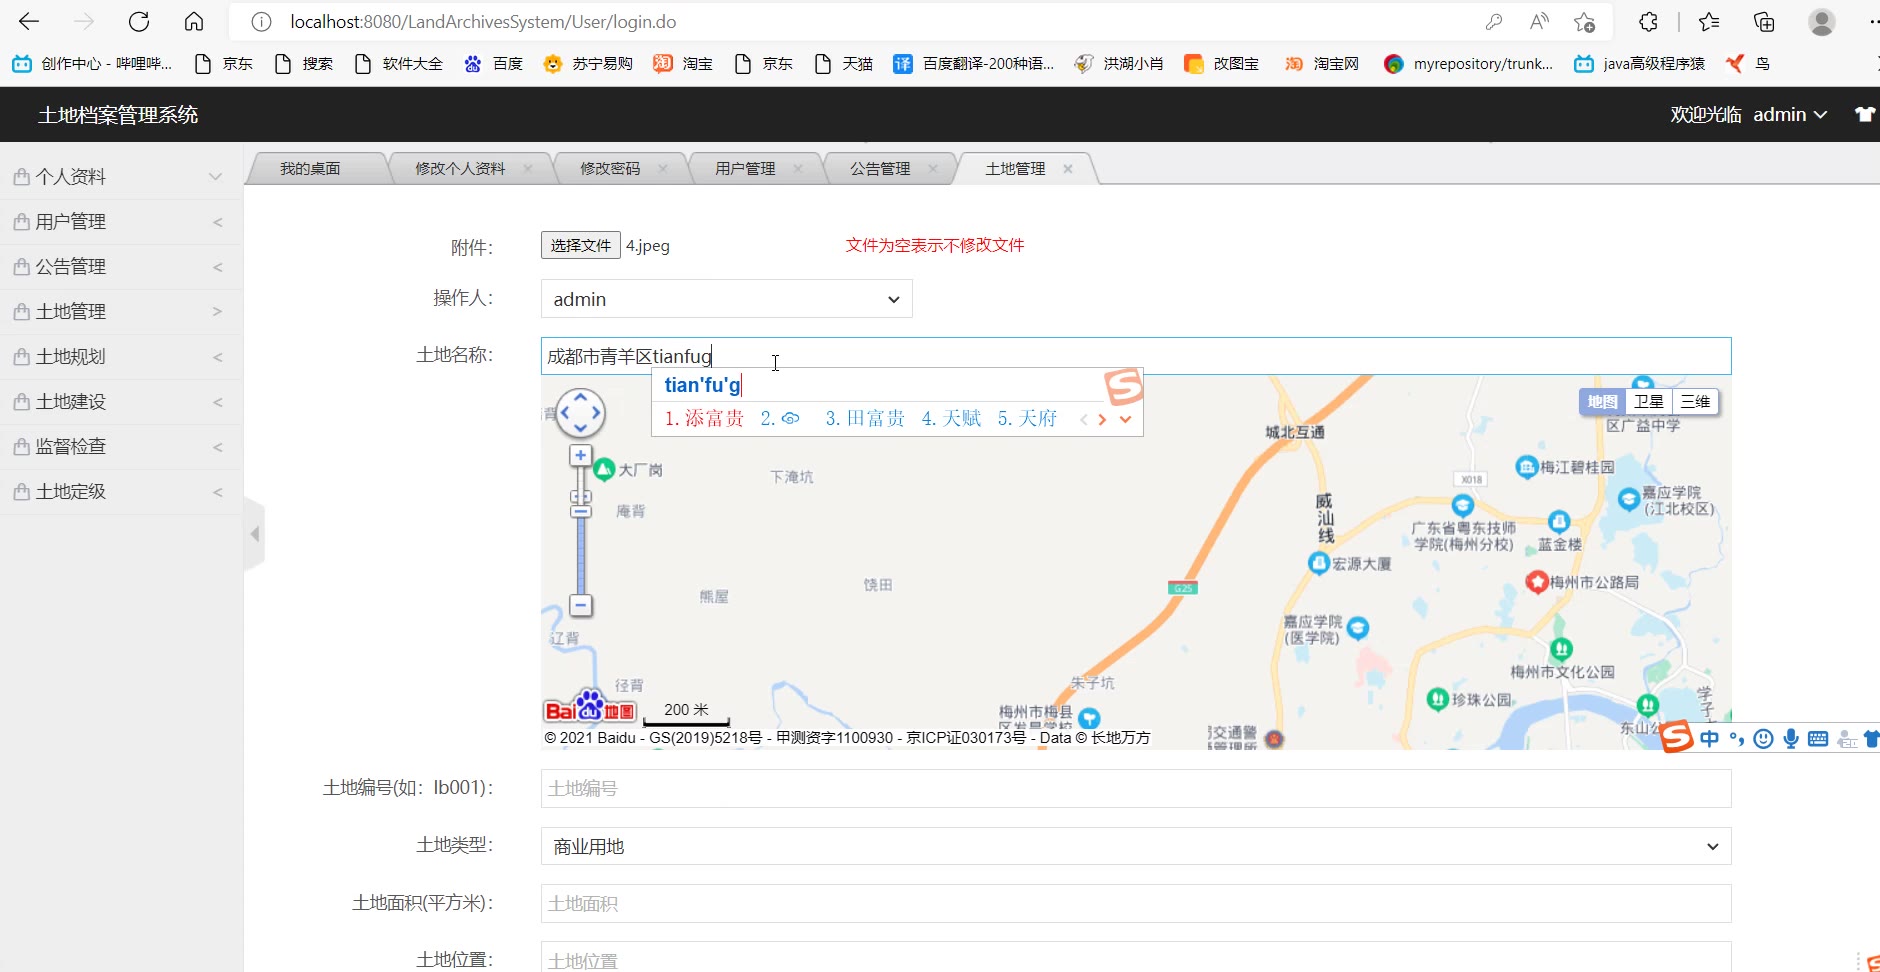Expand the 土地规划 sidebar menu

(120, 357)
